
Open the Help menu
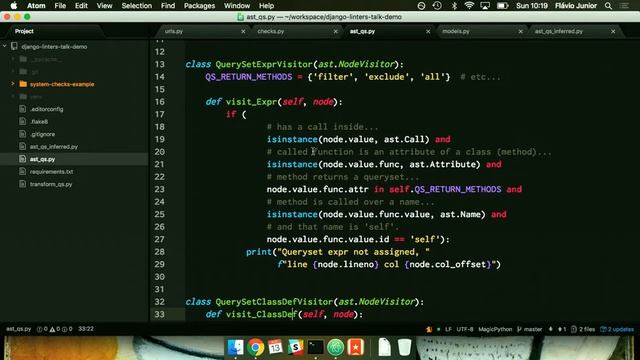[x=267, y=6]
